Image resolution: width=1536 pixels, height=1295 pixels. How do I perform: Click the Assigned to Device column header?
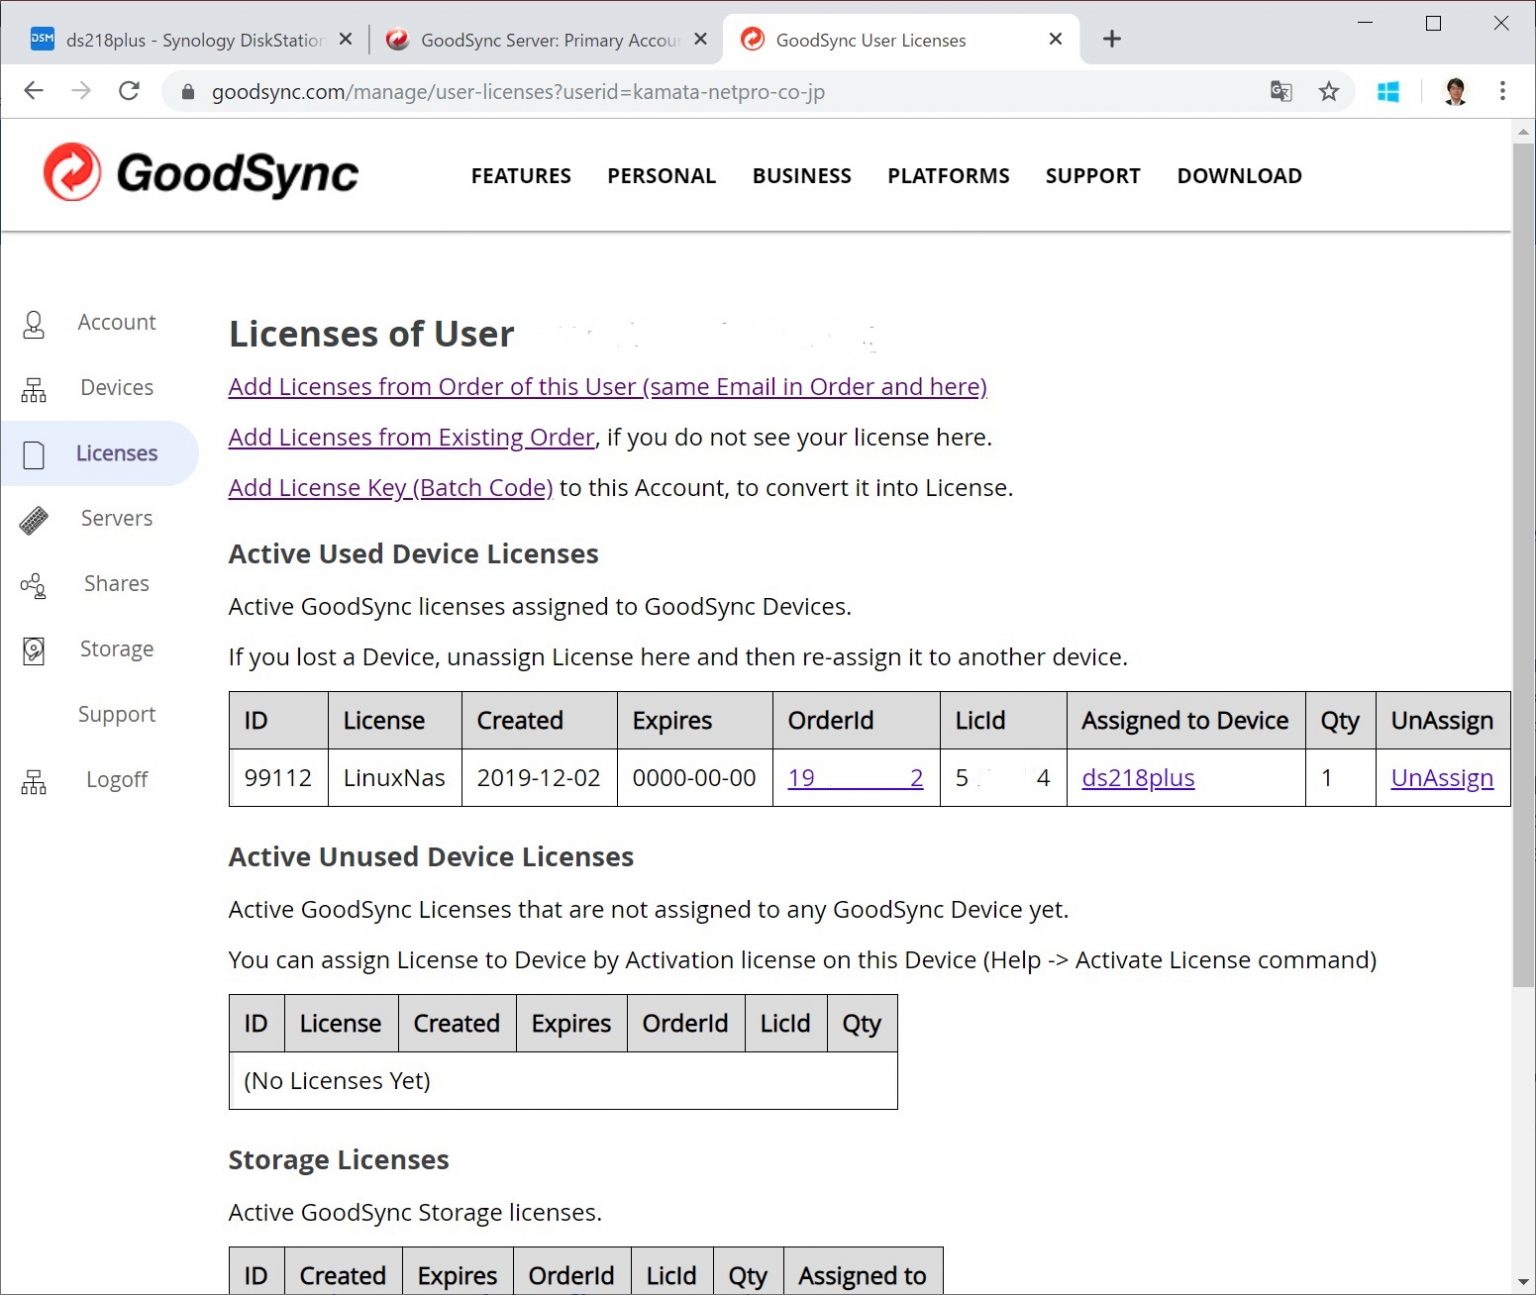point(1185,721)
